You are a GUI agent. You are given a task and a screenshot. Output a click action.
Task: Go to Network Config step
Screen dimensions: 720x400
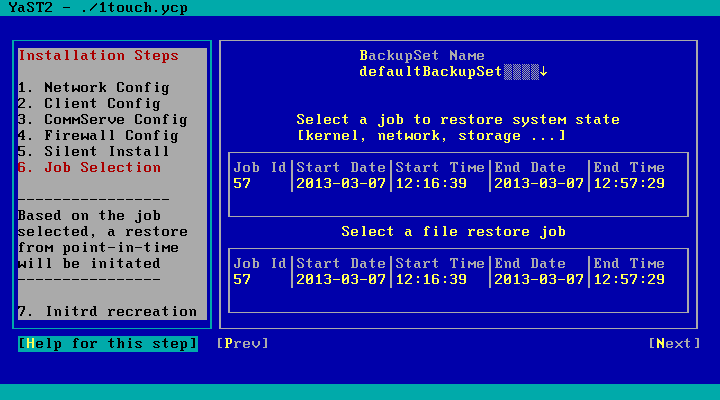coord(94,87)
